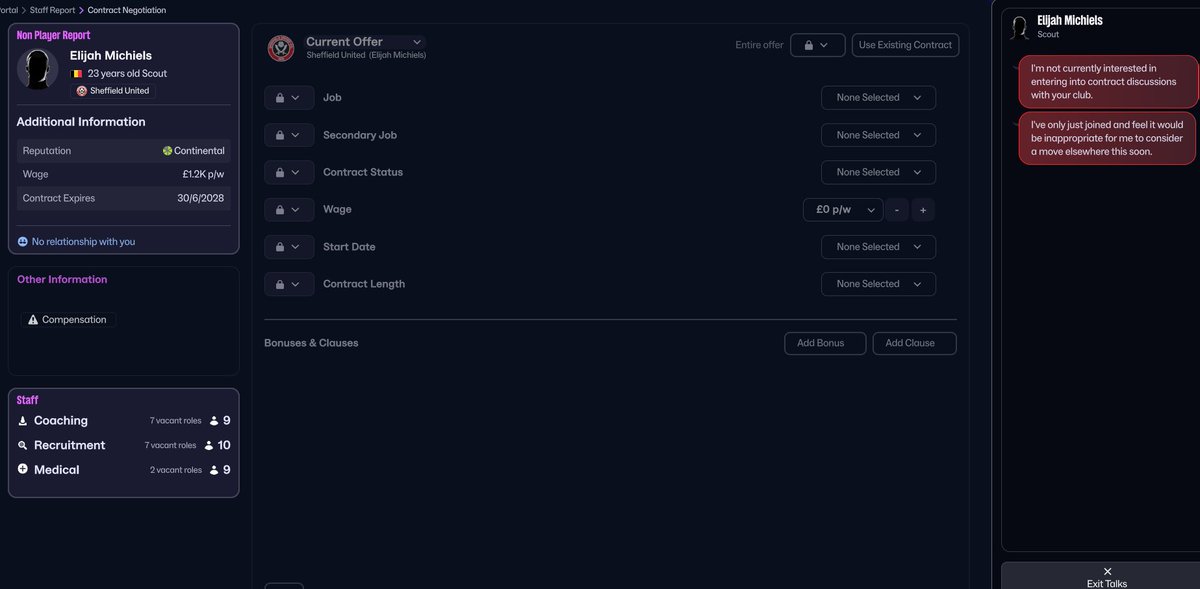Click the Sheffield United crest beside Current Offer
The image size is (1200, 589).
(281, 48)
